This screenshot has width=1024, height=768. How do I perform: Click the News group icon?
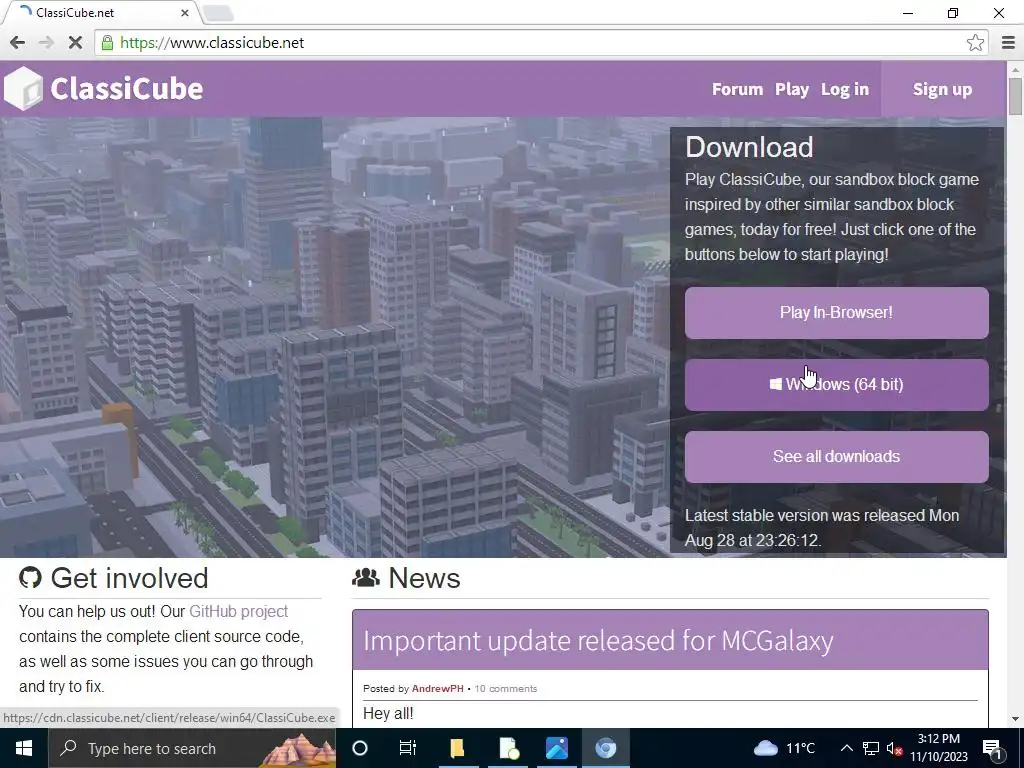coord(366,577)
